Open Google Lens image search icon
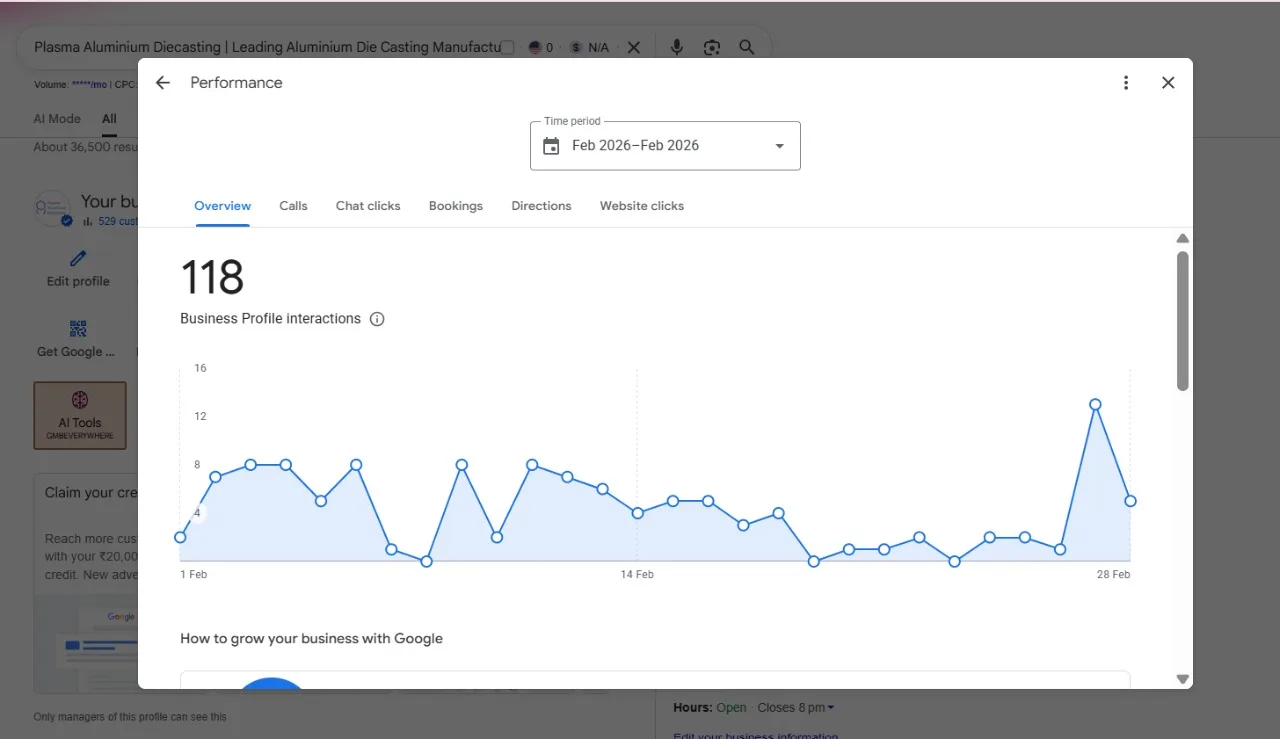Viewport: 1280px width, 739px height. tap(712, 47)
